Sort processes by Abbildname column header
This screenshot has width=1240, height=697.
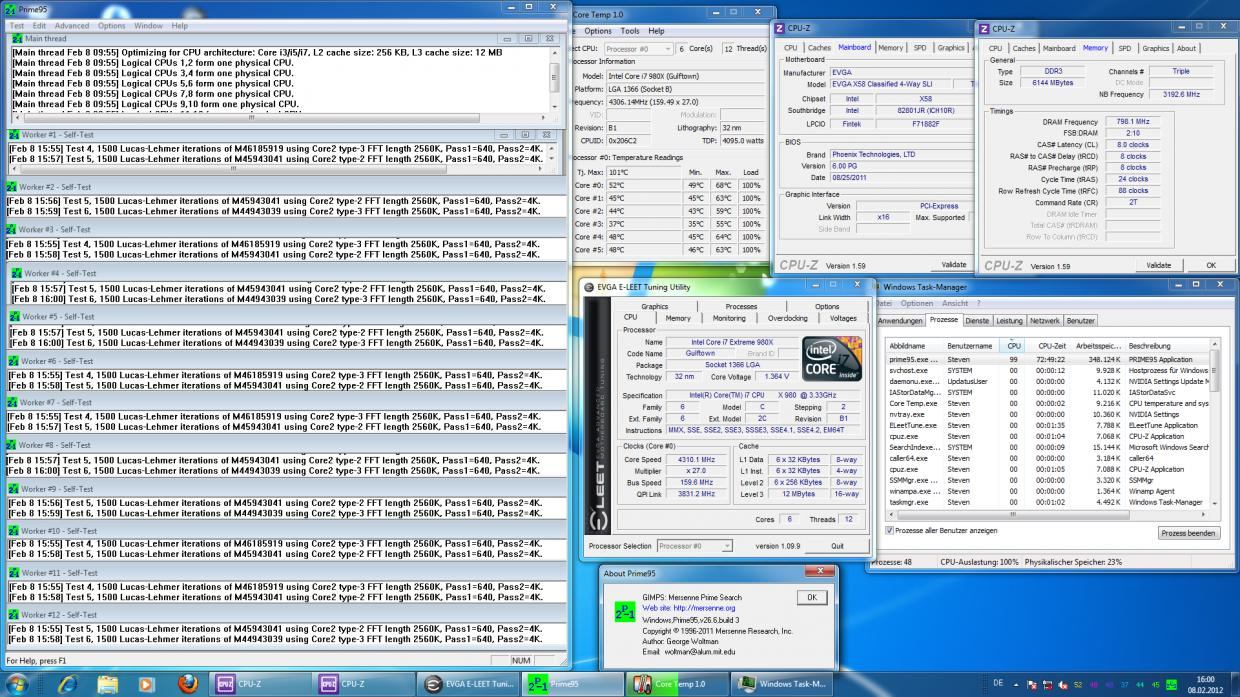[914, 345]
